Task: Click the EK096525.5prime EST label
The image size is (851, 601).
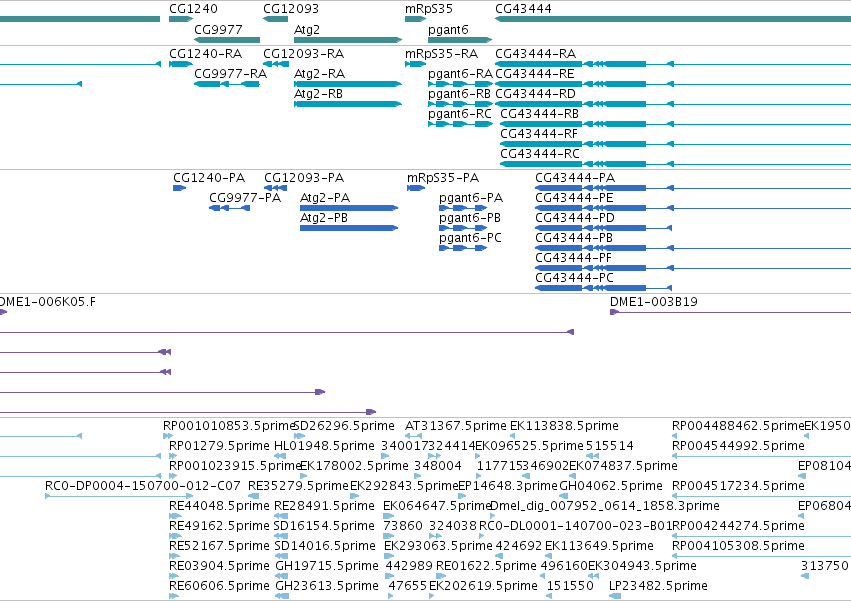Action: pyautogui.click(x=530, y=446)
